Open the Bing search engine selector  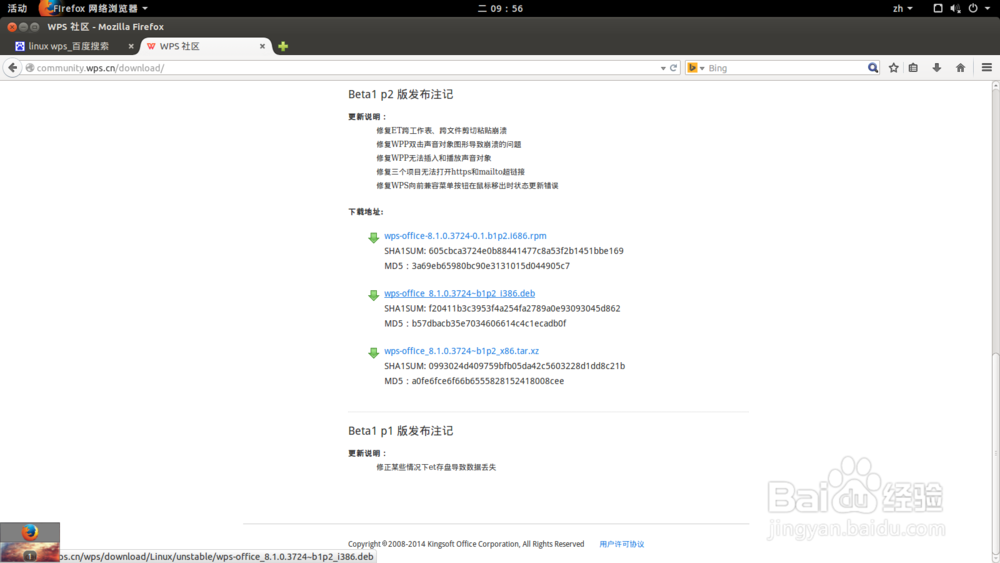click(695, 68)
